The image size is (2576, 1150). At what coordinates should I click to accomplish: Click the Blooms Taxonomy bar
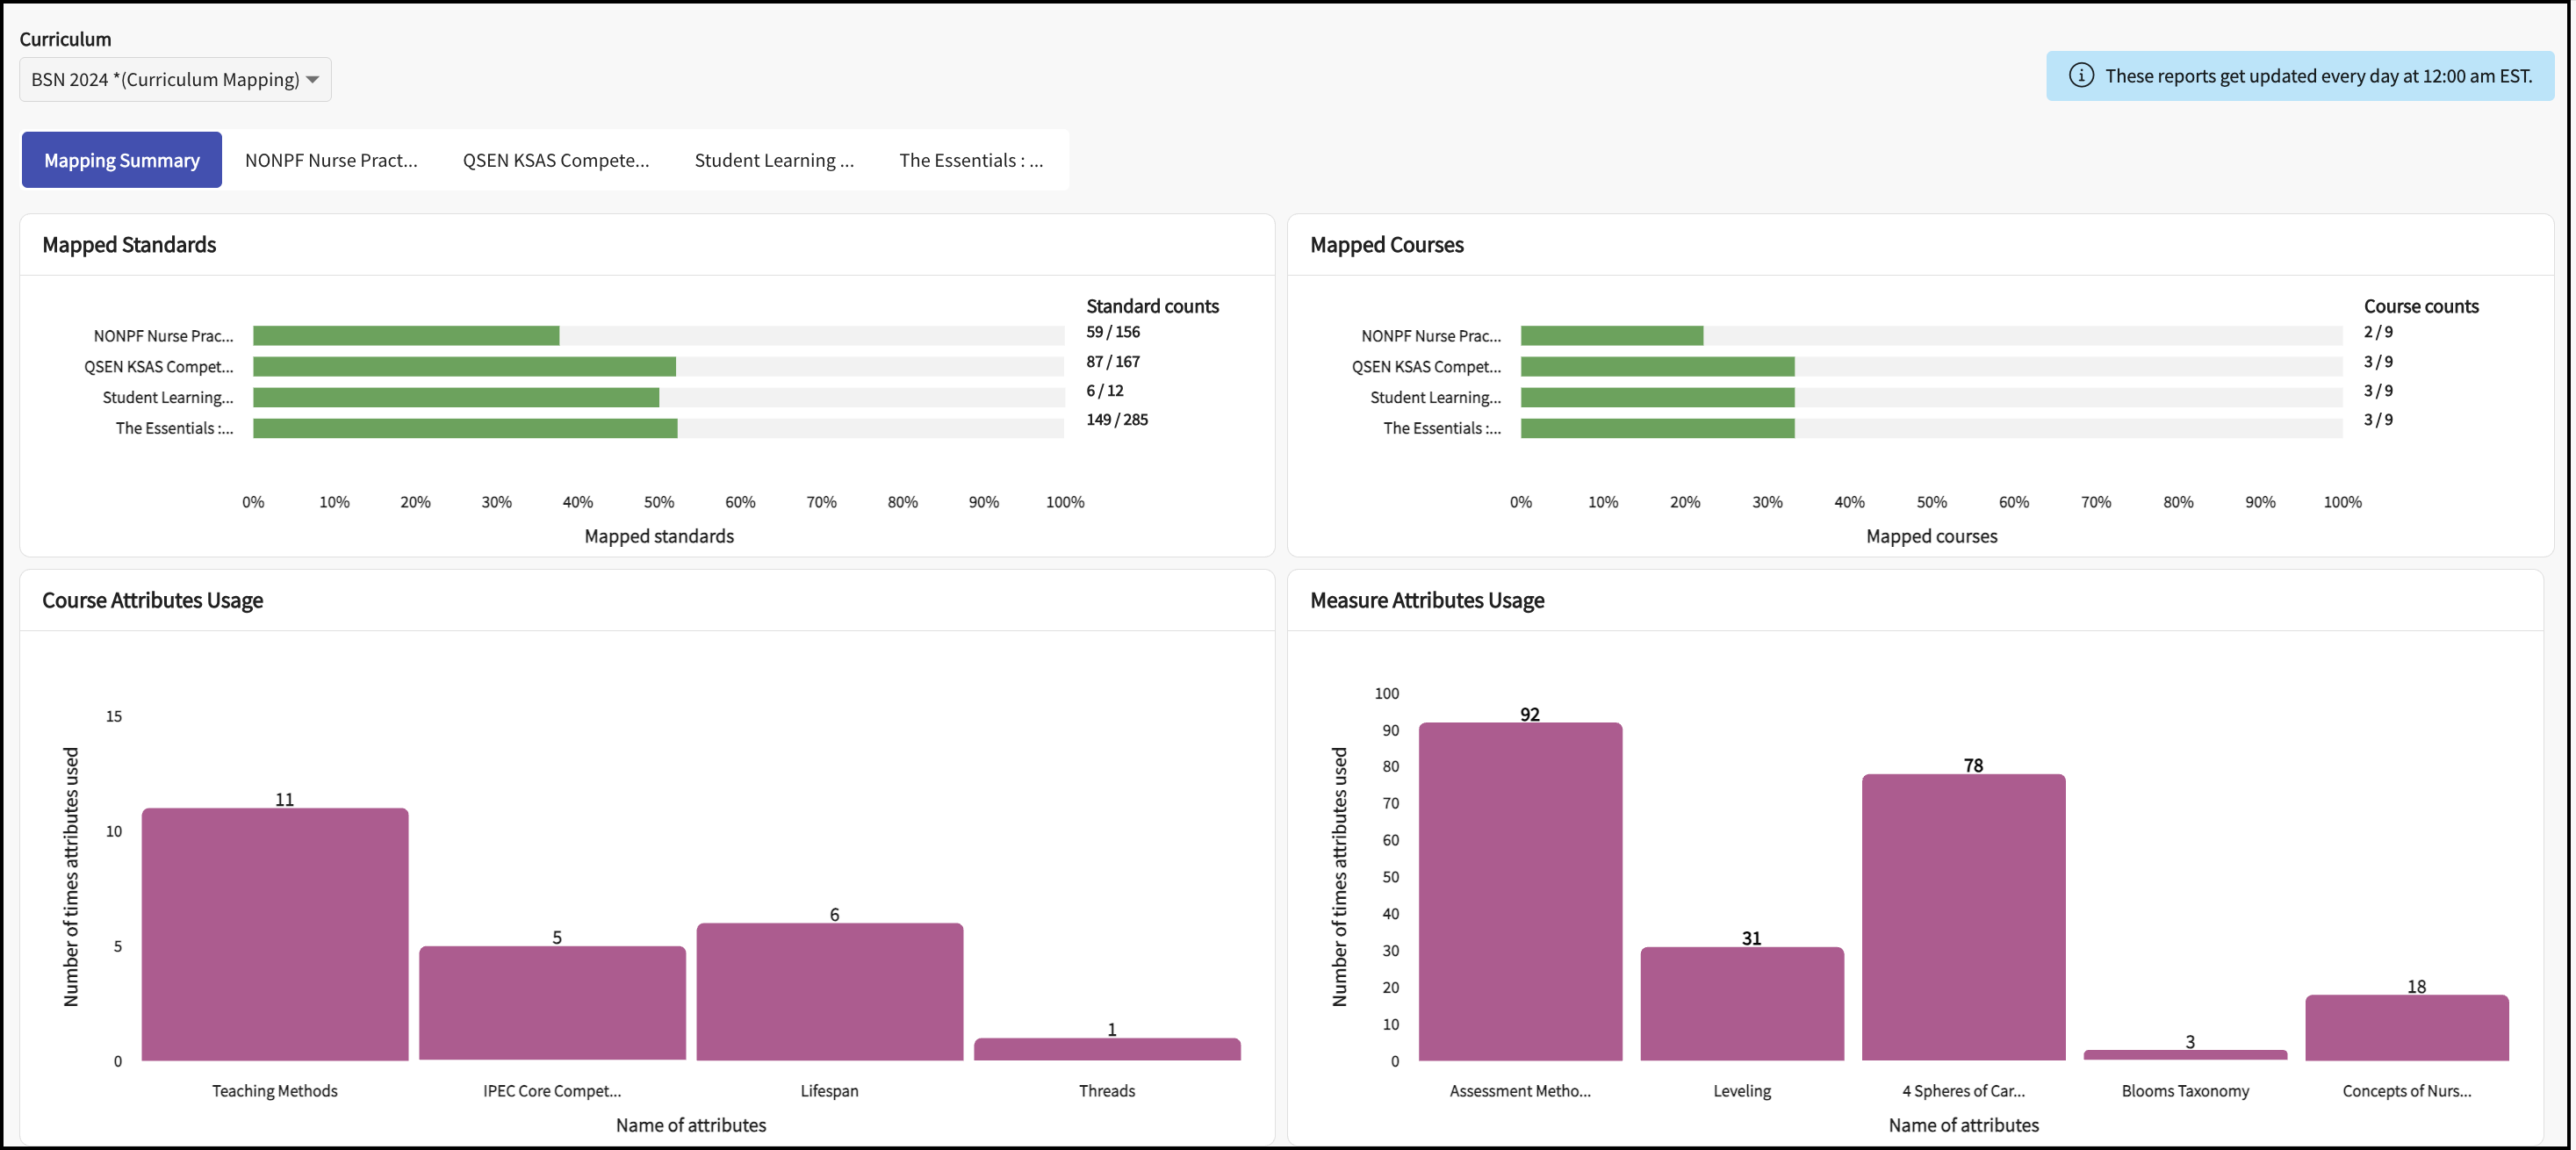[2185, 1055]
